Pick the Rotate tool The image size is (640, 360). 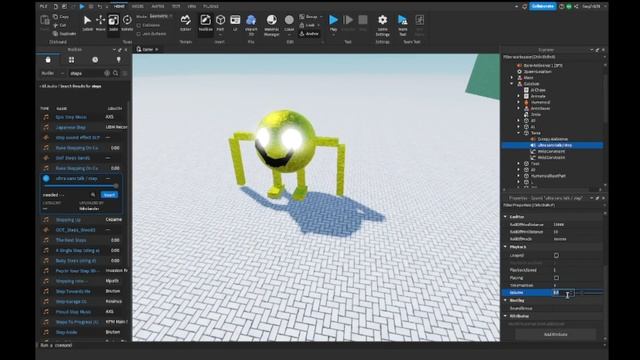tap(127, 23)
